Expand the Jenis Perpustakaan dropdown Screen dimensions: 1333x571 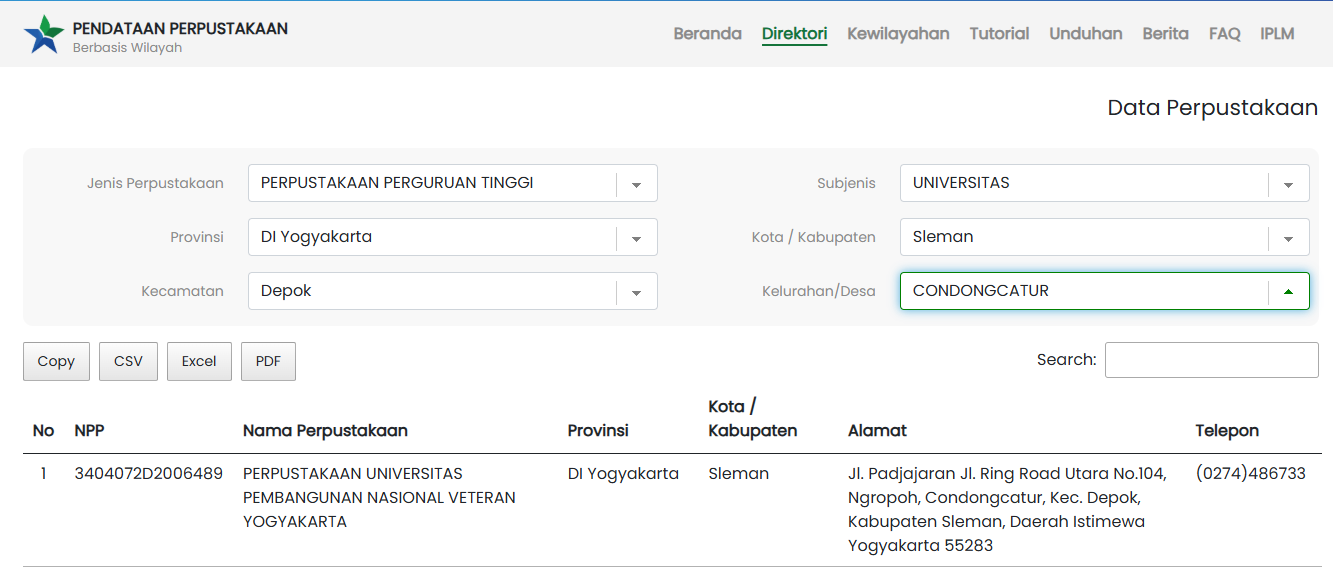point(636,184)
